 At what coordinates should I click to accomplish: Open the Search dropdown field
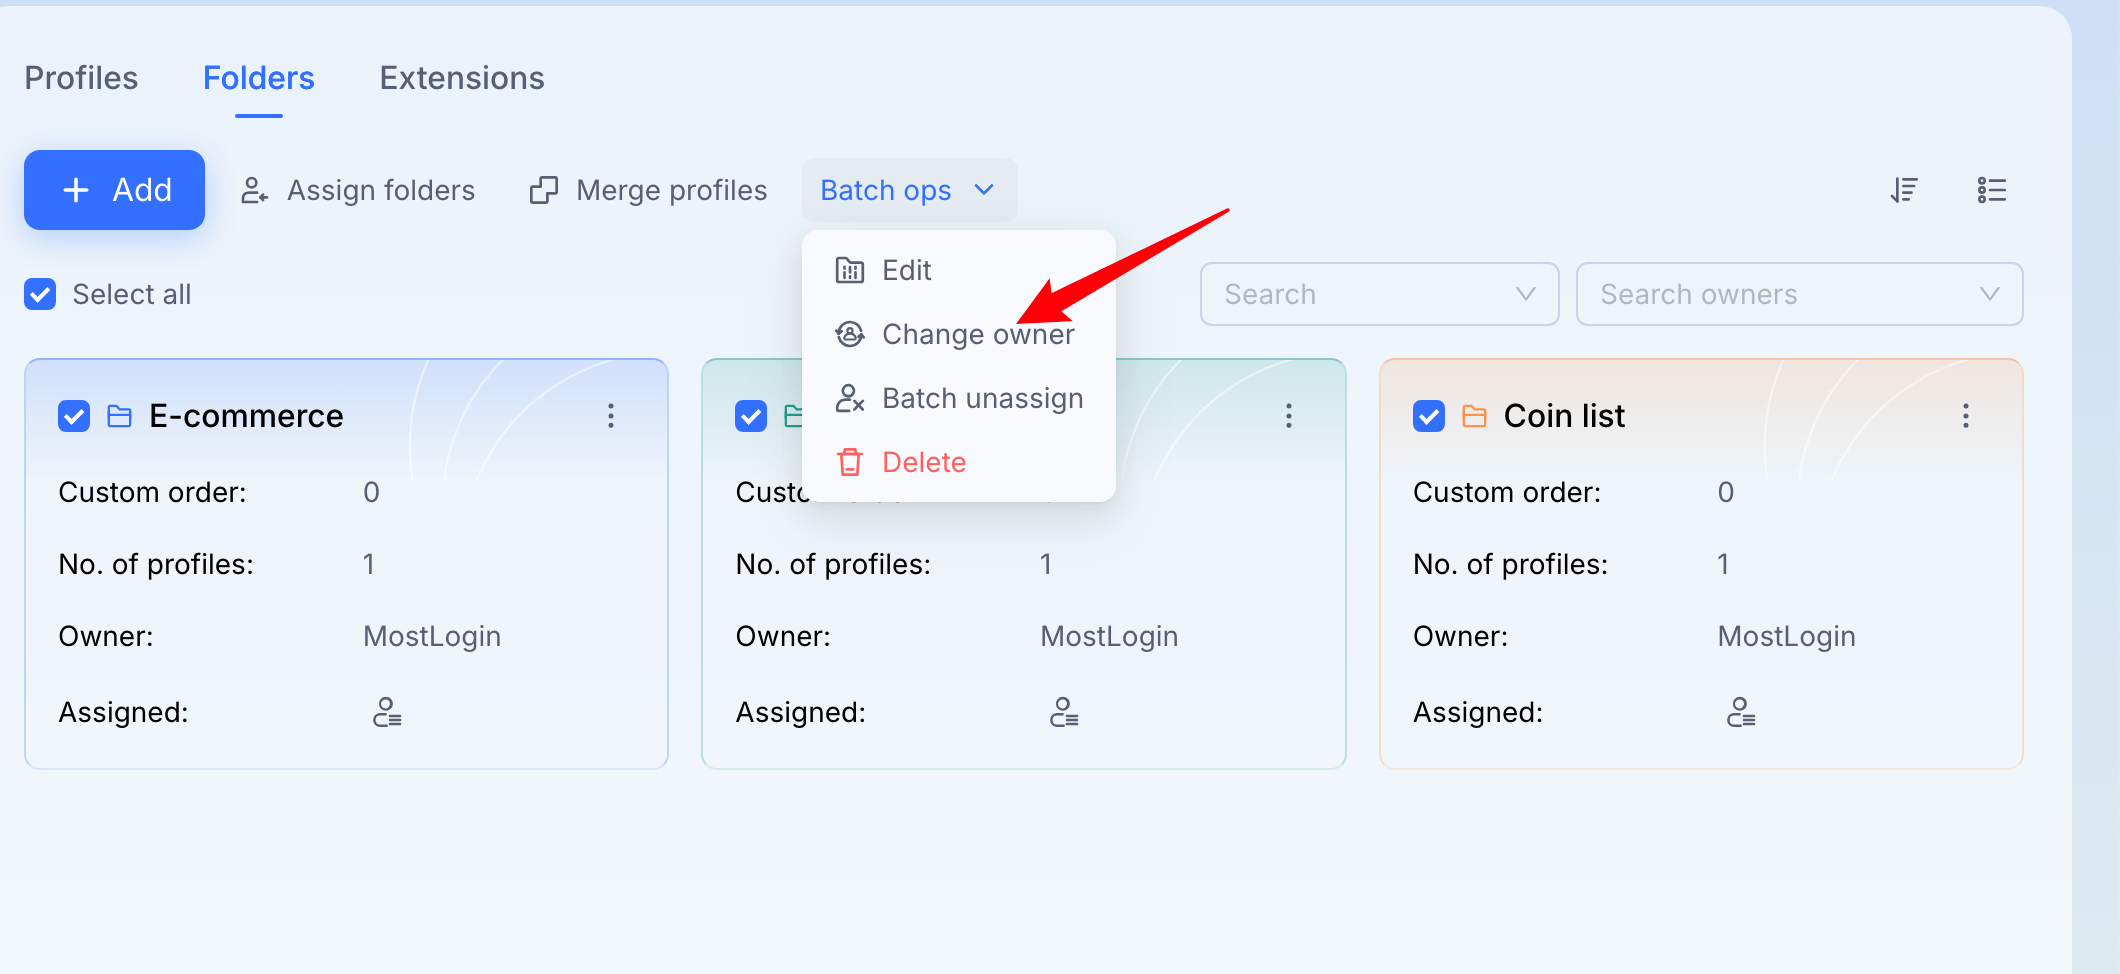pyautogui.click(x=1379, y=294)
